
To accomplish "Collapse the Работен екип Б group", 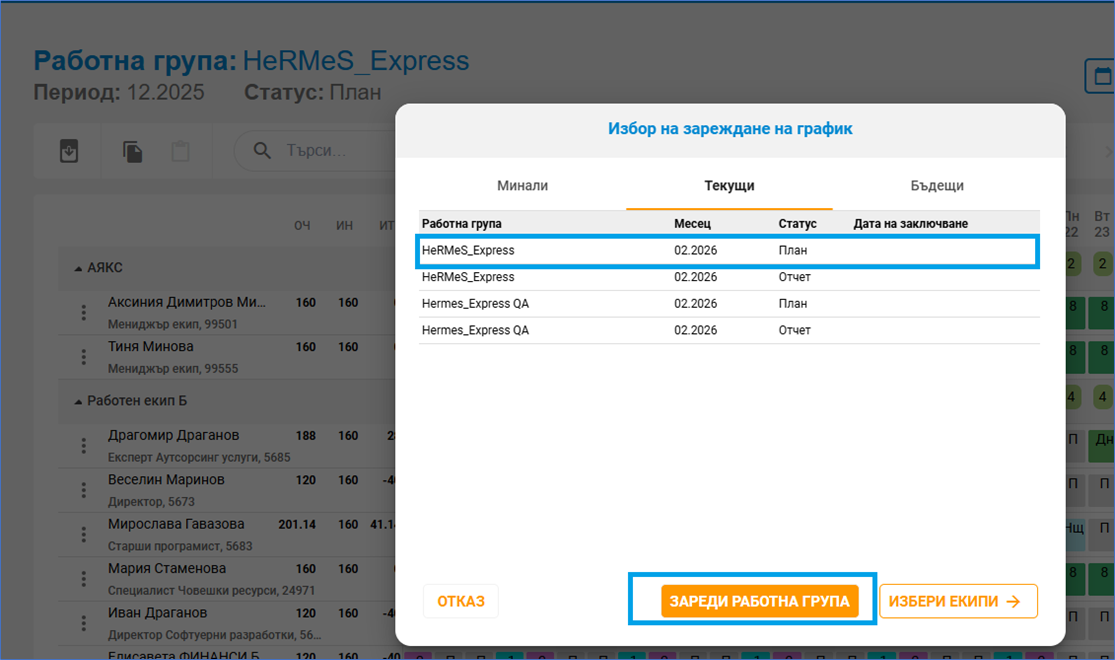I will click(79, 401).
